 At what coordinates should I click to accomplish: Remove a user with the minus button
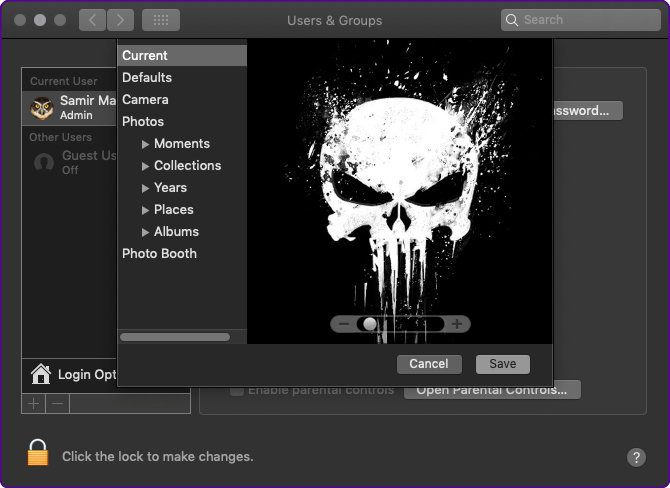pos(58,403)
